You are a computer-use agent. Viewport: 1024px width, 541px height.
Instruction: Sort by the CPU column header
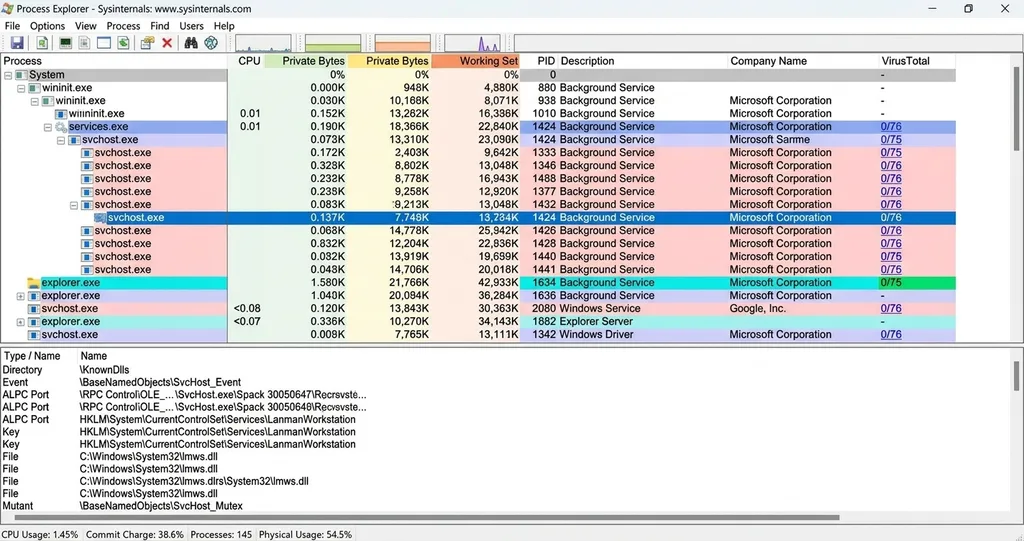click(246, 61)
